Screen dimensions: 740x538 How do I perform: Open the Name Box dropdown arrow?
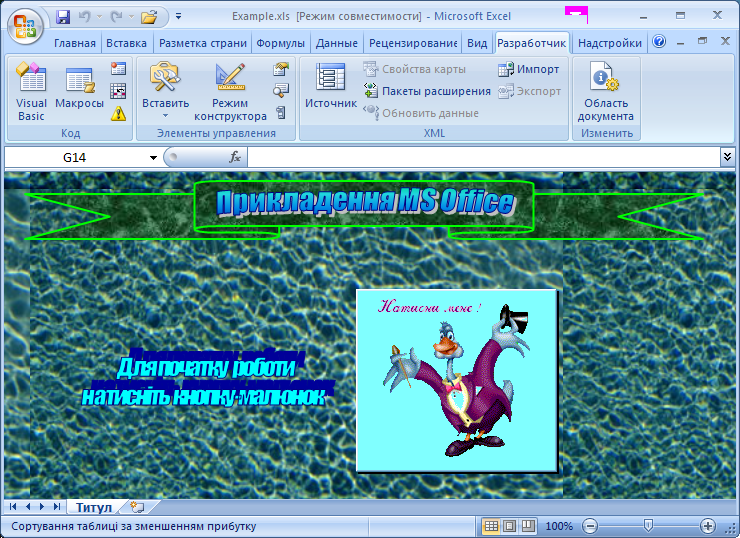(x=153, y=158)
